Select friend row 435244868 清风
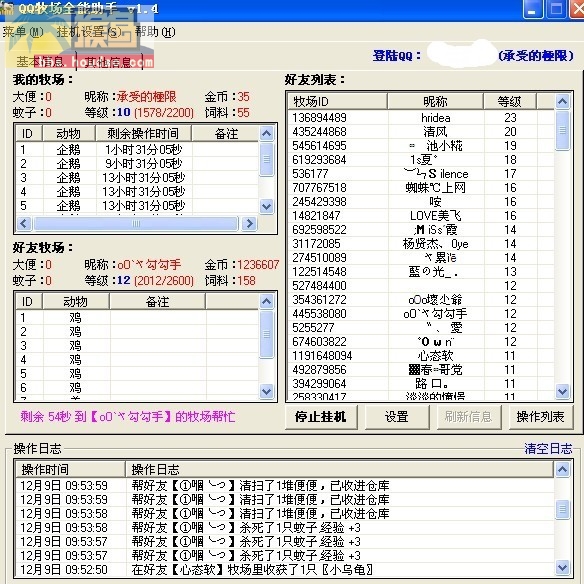Image resolution: width=584 pixels, height=584 pixels. pyautogui.click(x=421, y=131)
